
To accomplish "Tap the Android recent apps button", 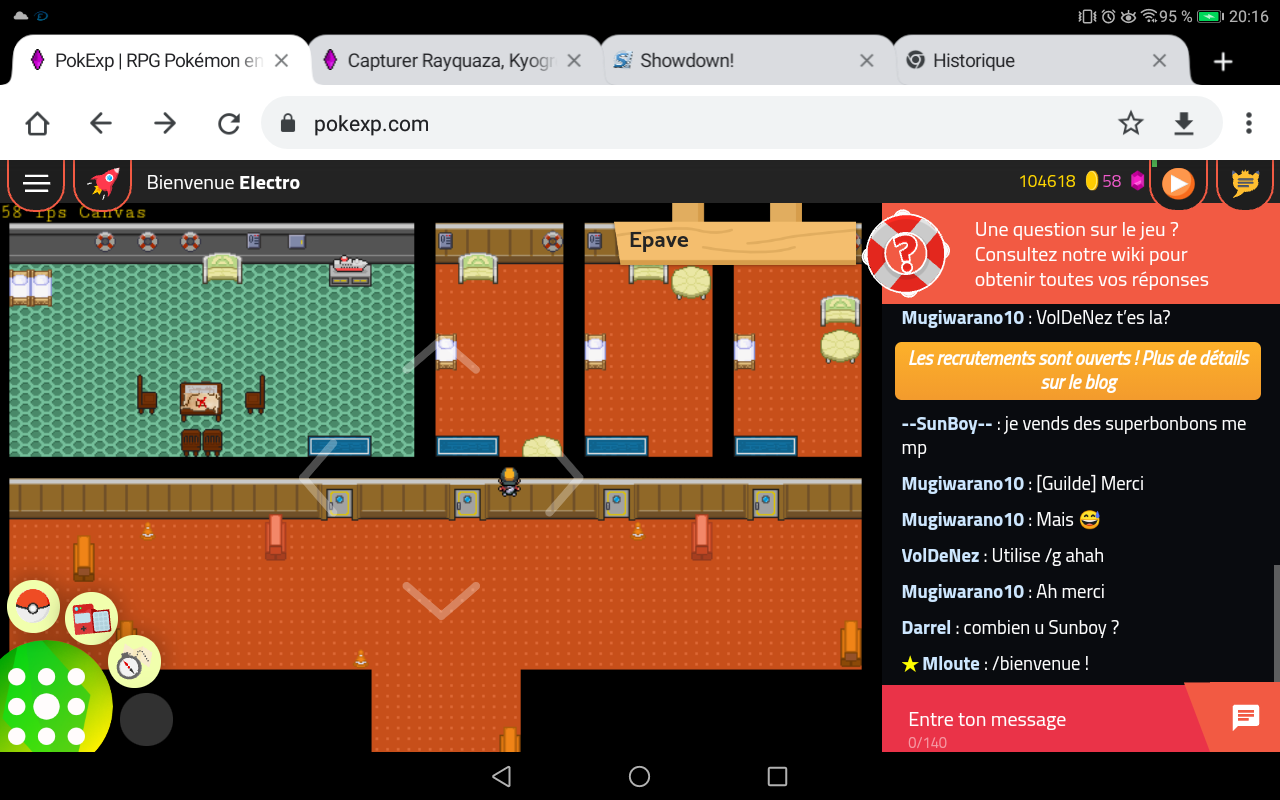I will click(777, 776).
